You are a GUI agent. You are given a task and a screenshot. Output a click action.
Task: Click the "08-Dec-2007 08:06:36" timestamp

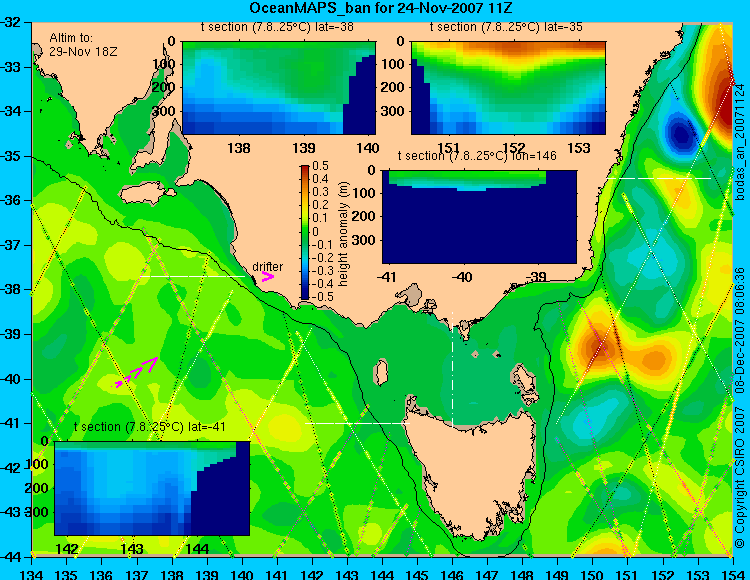click(x=740, y=330)
